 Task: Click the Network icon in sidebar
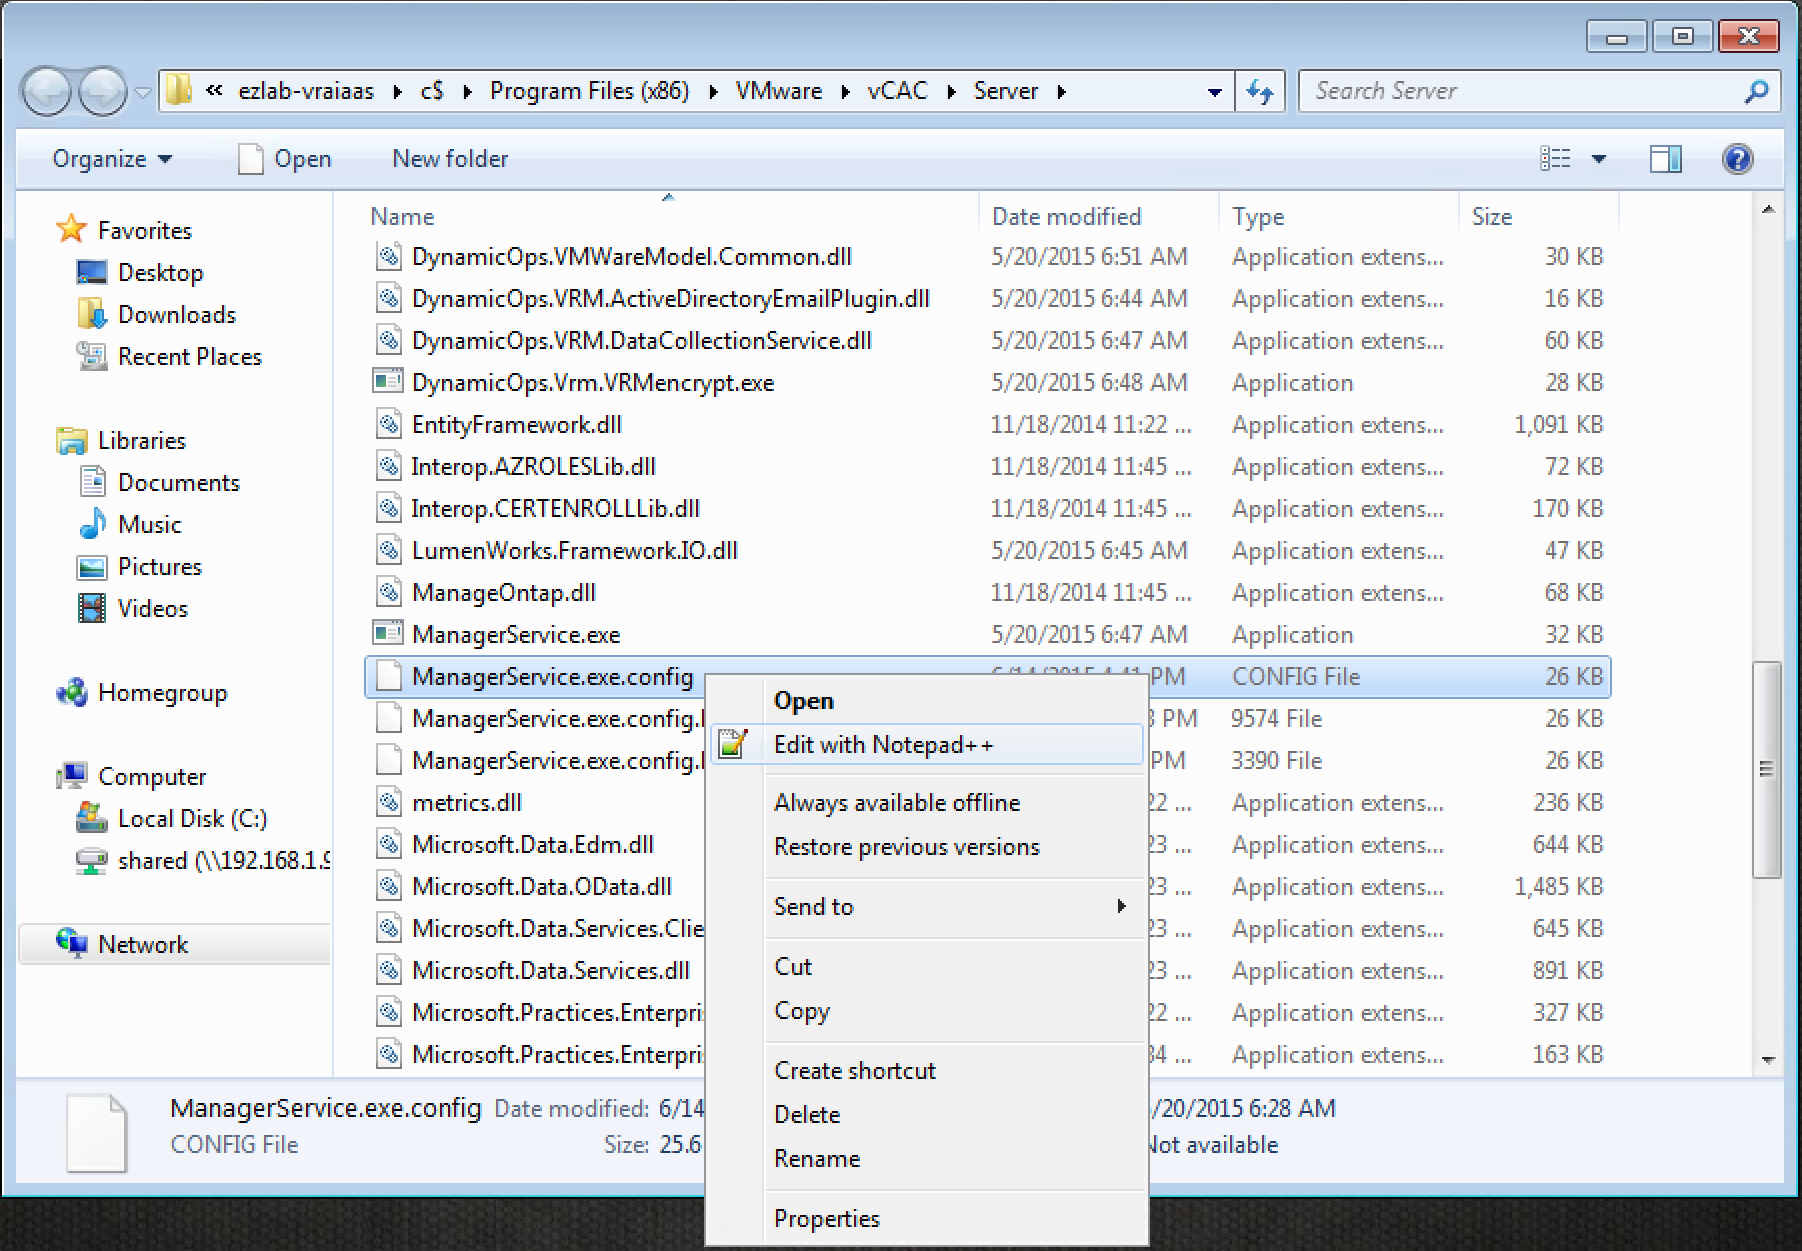tap(71, 943)
